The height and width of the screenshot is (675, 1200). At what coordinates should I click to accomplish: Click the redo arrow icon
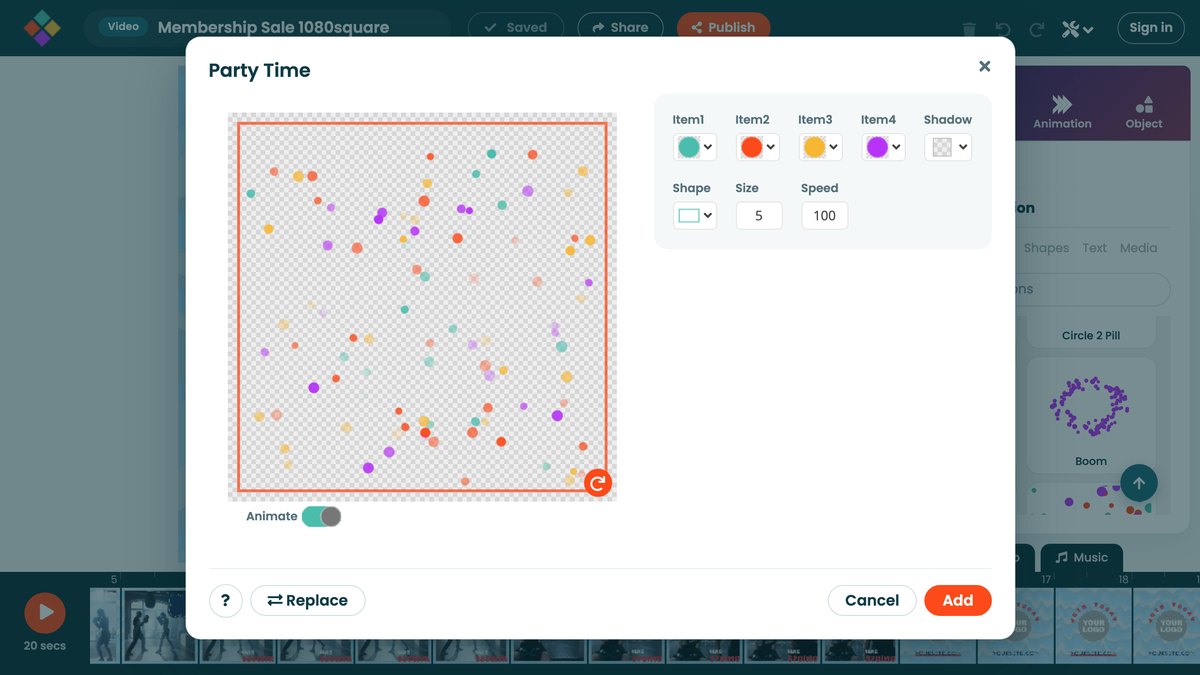1037,29
